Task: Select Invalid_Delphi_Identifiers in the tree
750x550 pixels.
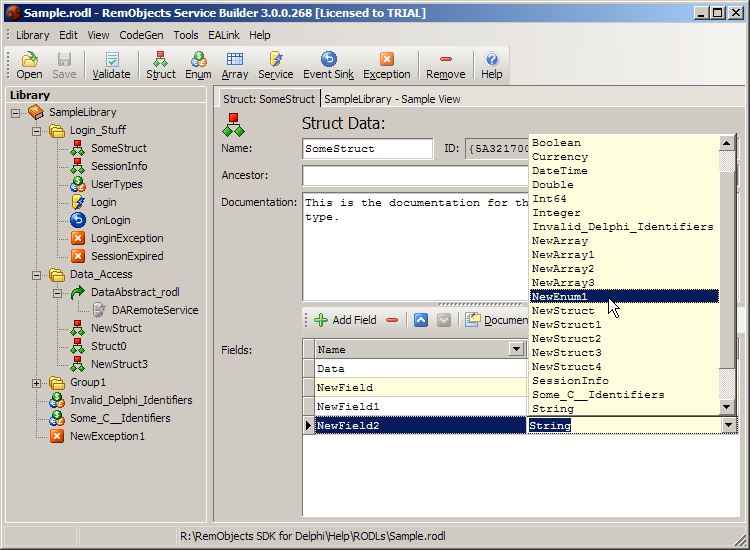Action: click(131, 400)
